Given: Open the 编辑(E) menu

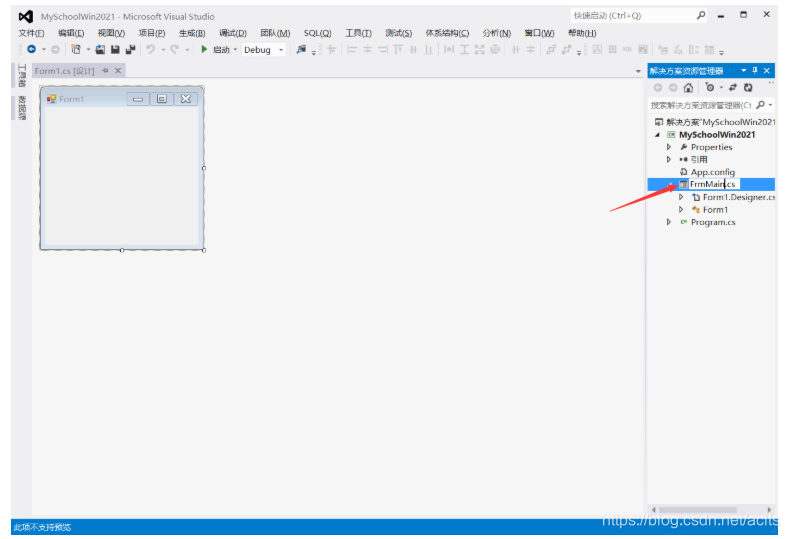Looking at the screenshot, I should click(71, 33).
